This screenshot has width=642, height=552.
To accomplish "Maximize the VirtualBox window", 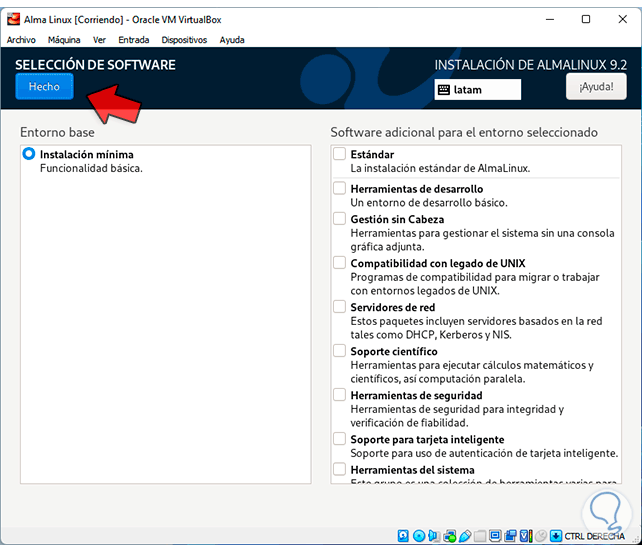I will (586, 19).
